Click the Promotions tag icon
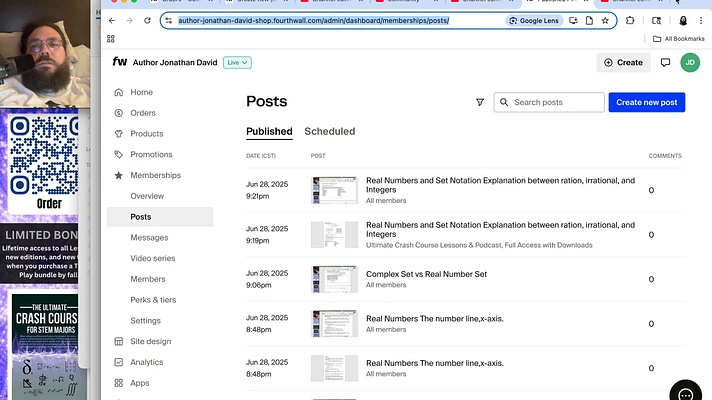The height and width of the screenshot is (400, 712). click(119, 154)
